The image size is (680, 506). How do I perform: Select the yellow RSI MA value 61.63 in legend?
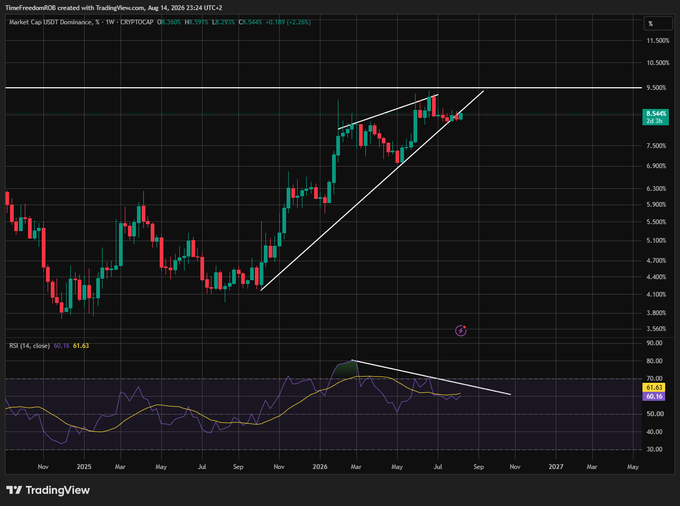(x=81, y=346)
